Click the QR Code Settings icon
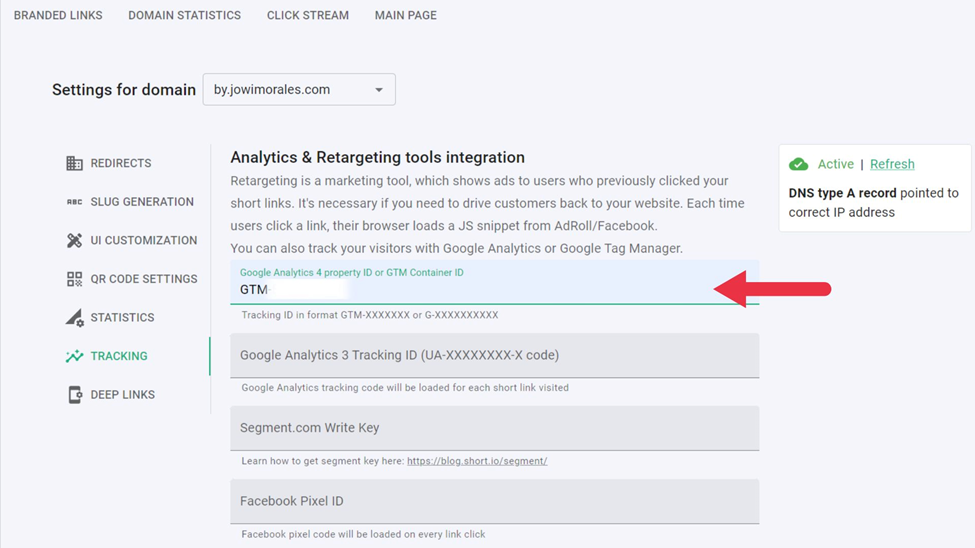Image resolution: width=975 pixels, height=548 pixels. point(74,279)
